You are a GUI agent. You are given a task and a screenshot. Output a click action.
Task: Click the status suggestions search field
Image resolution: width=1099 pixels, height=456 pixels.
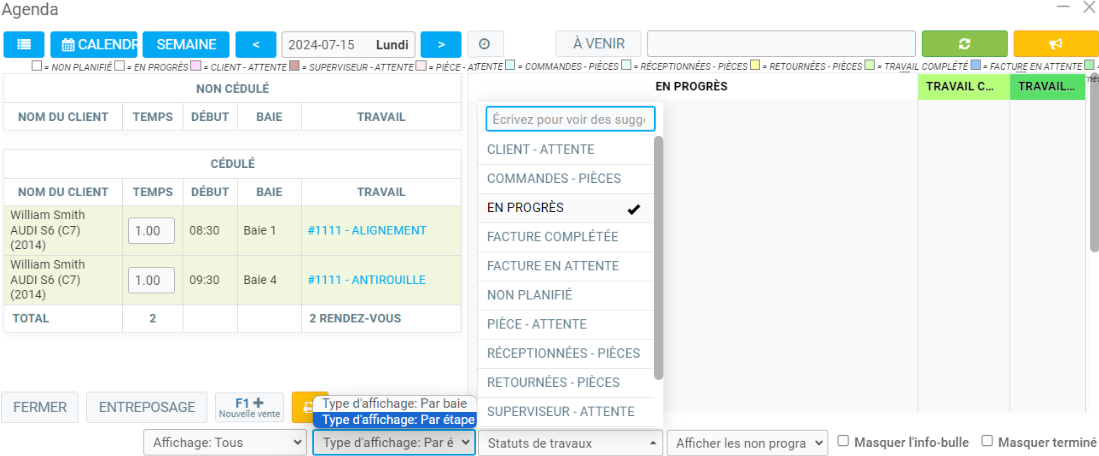[x=570, y=120]
